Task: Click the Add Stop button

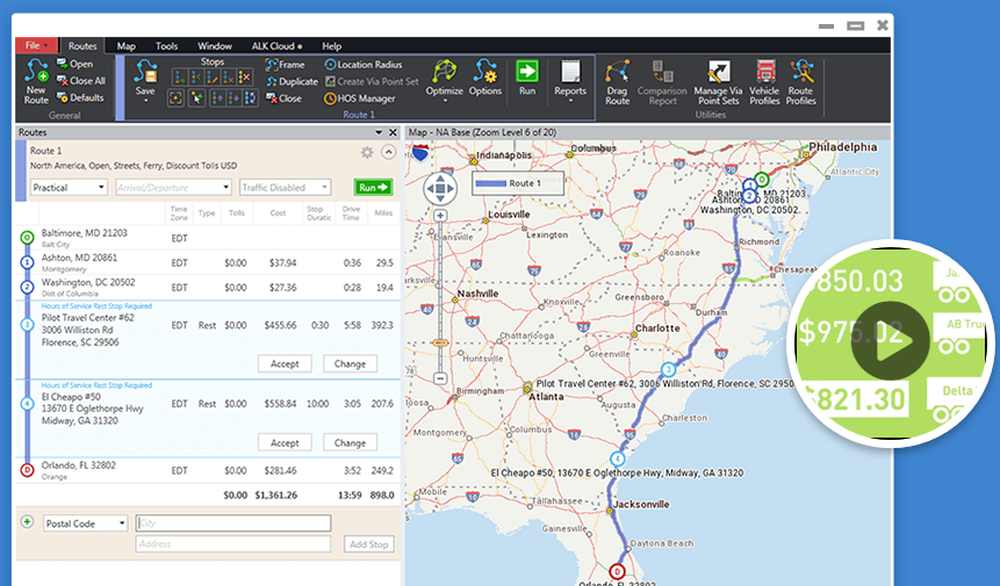Action: pos(369,544)
